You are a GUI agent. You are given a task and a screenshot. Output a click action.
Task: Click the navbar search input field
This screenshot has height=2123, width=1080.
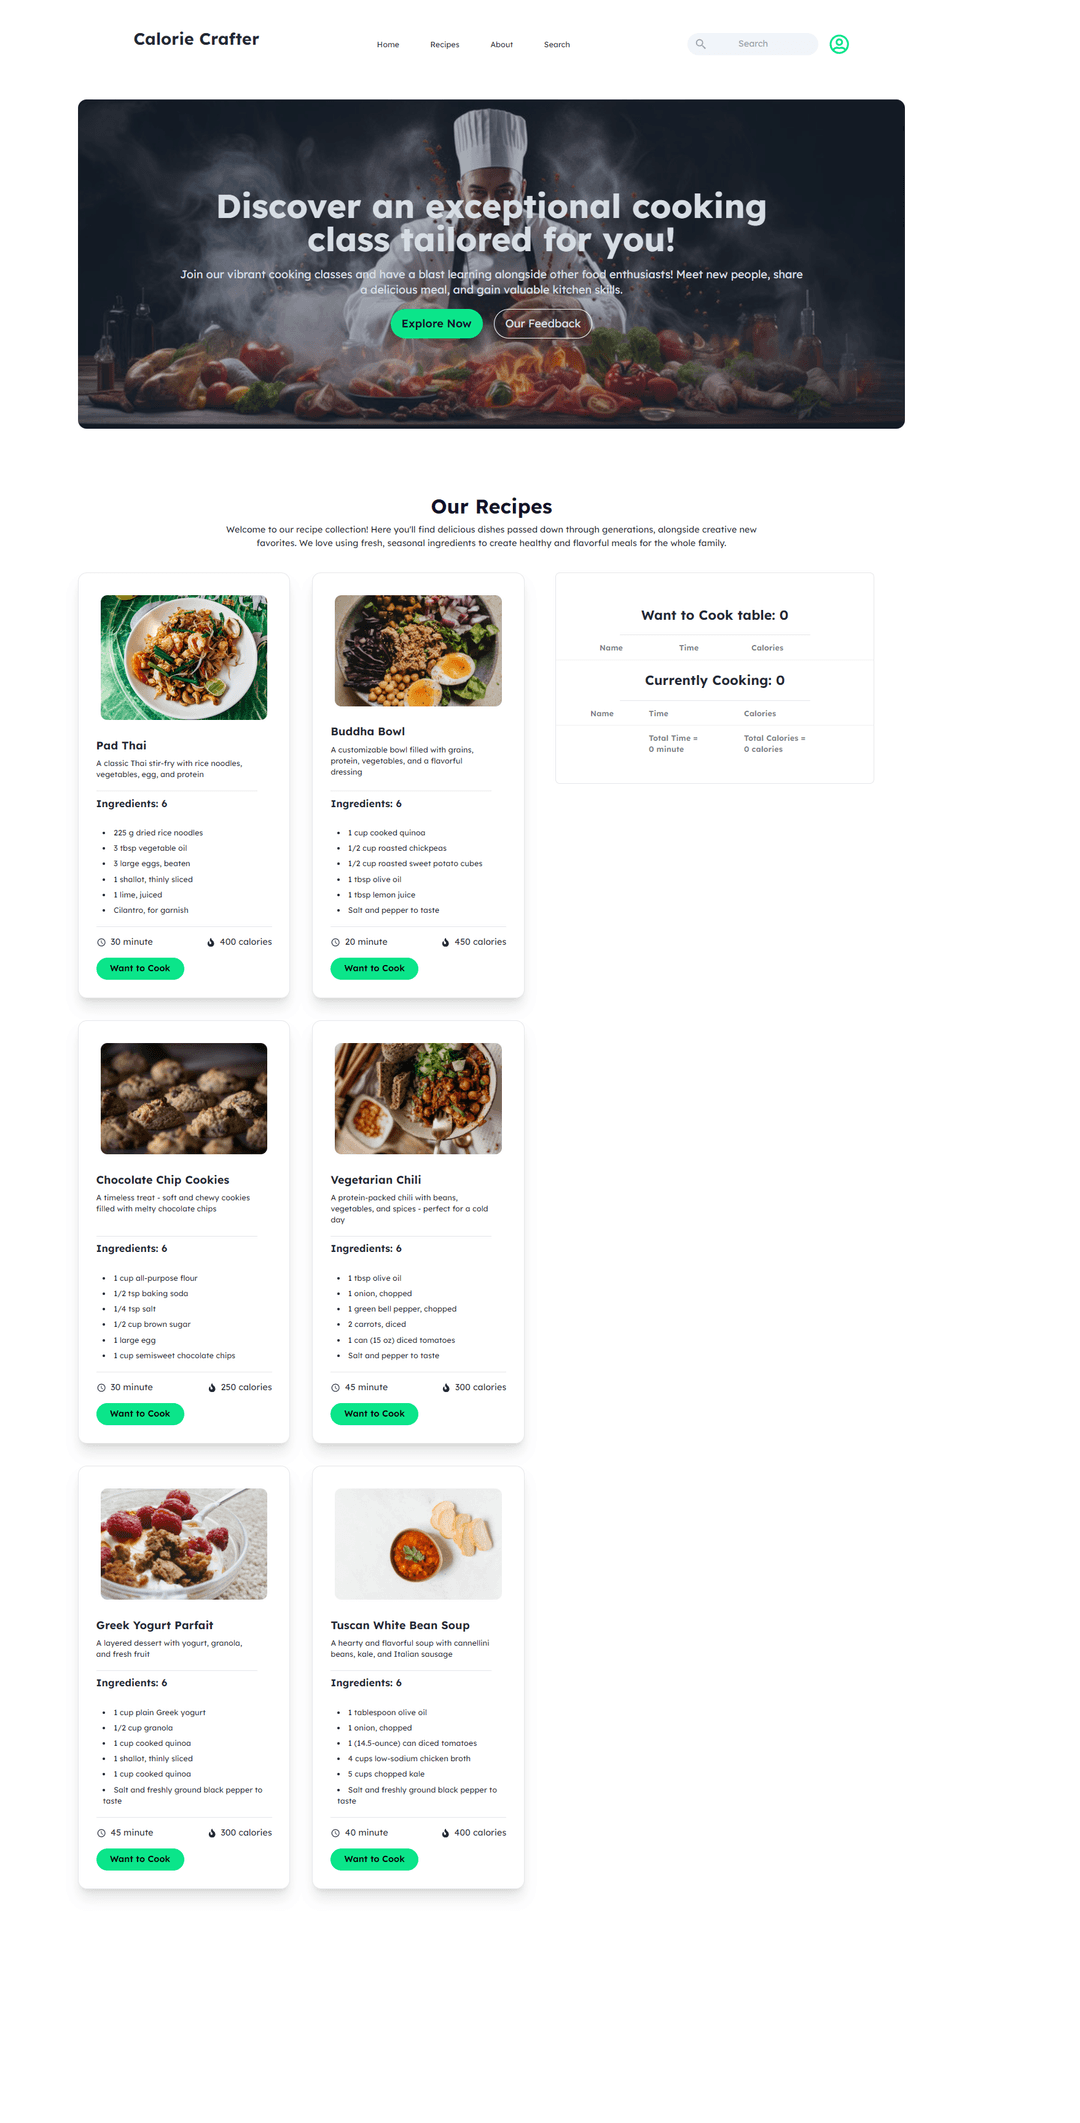point(760,43)
